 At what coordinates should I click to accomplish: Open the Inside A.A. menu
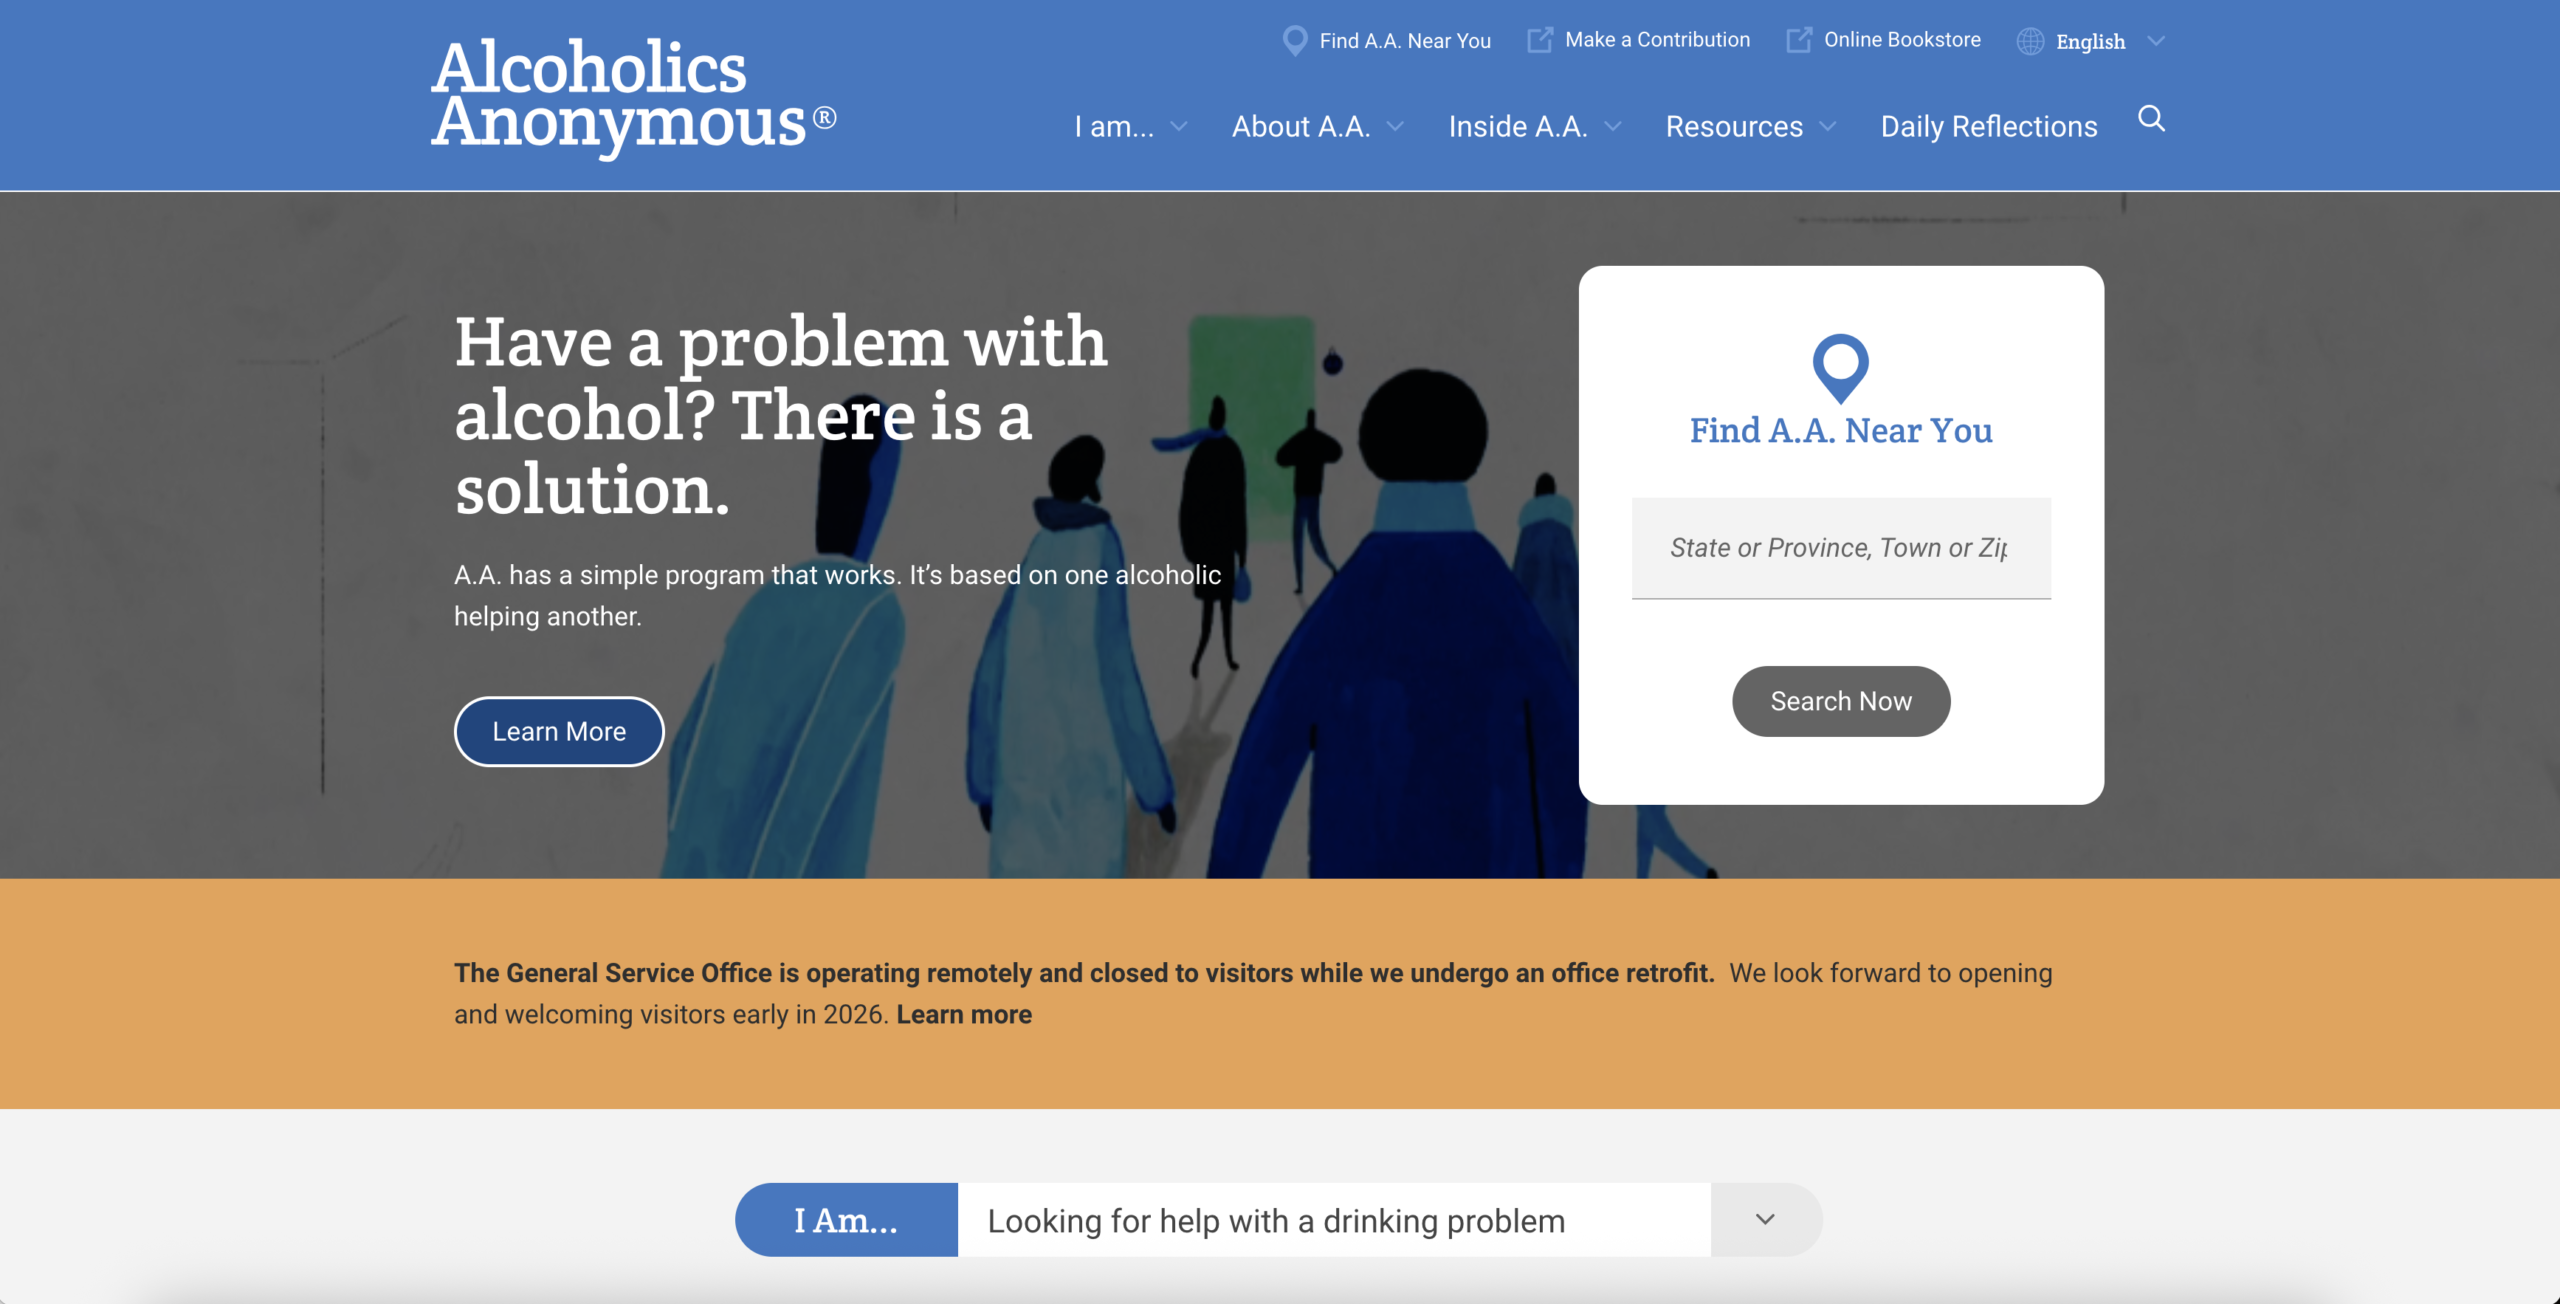tap(1517, 127)
